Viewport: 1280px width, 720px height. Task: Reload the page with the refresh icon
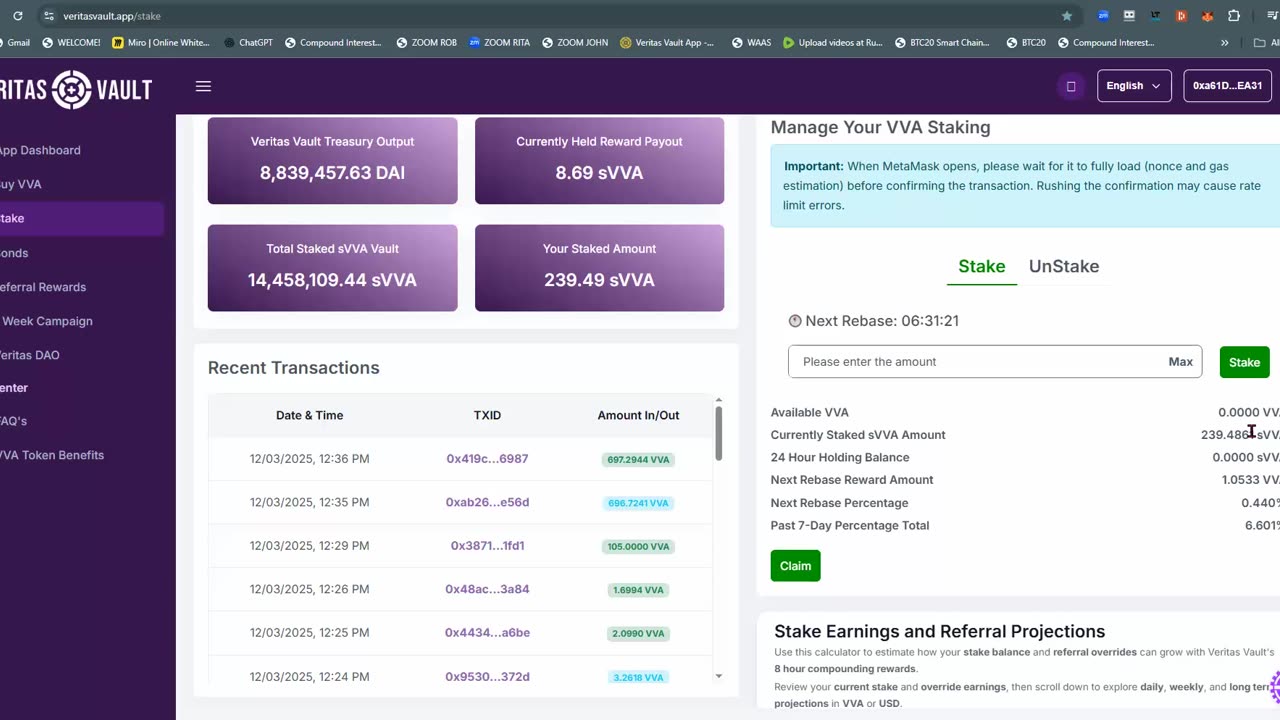(x=17, y=16)
